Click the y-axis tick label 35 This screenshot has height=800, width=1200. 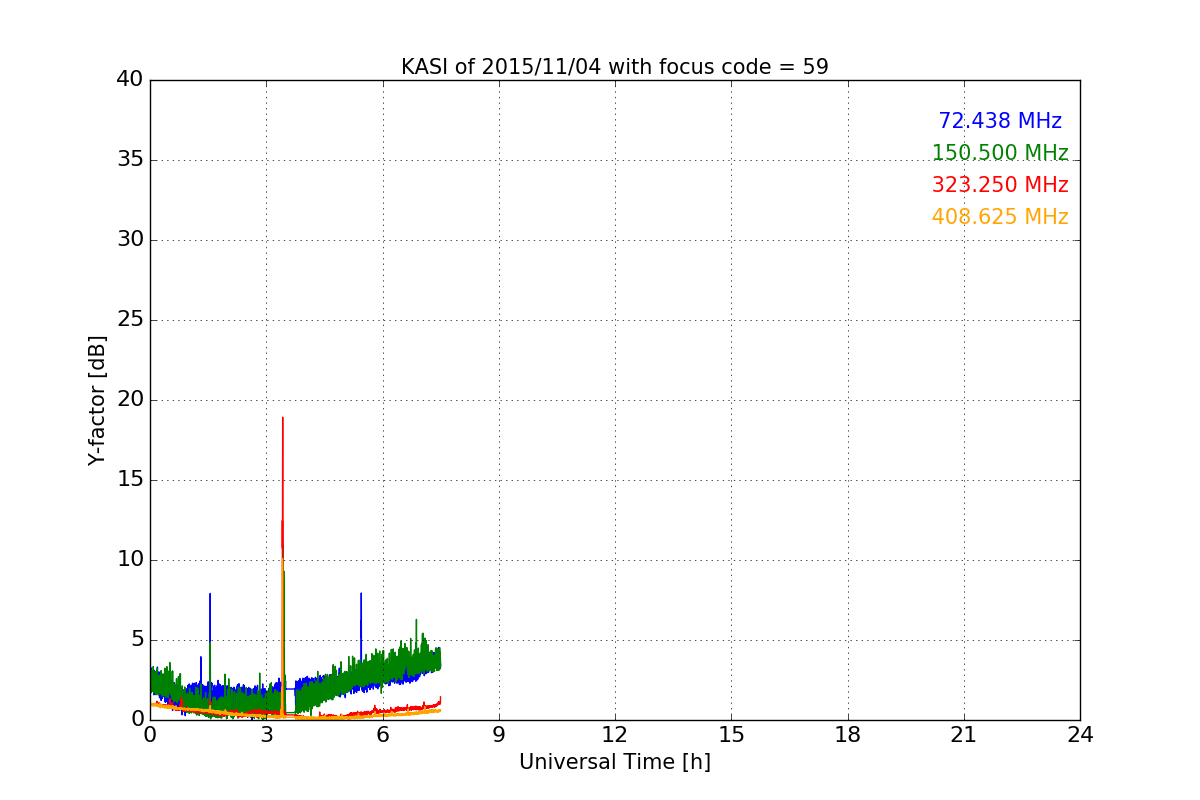tap(130, 160)
